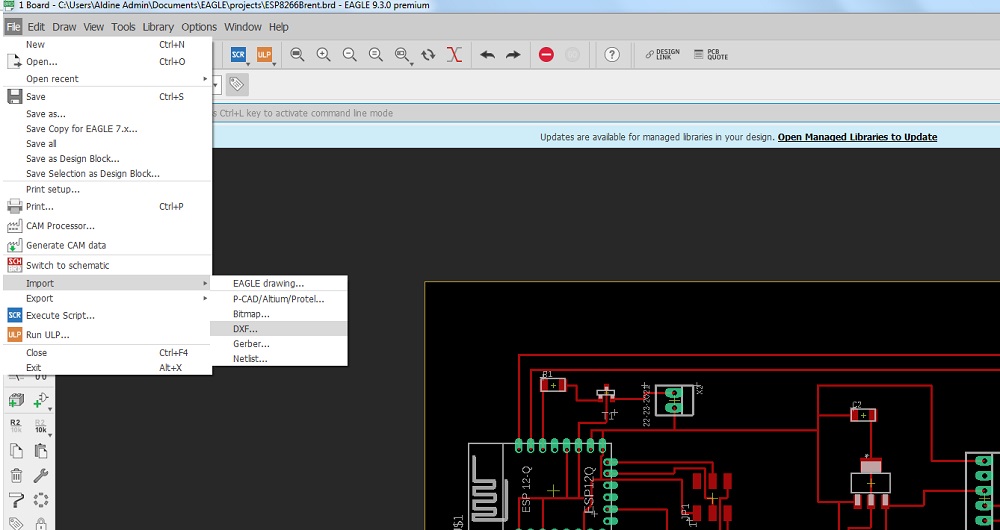Click the orange ULP toolbar icon
Screen dimensions: 1000x530
(x=264, y=55)
